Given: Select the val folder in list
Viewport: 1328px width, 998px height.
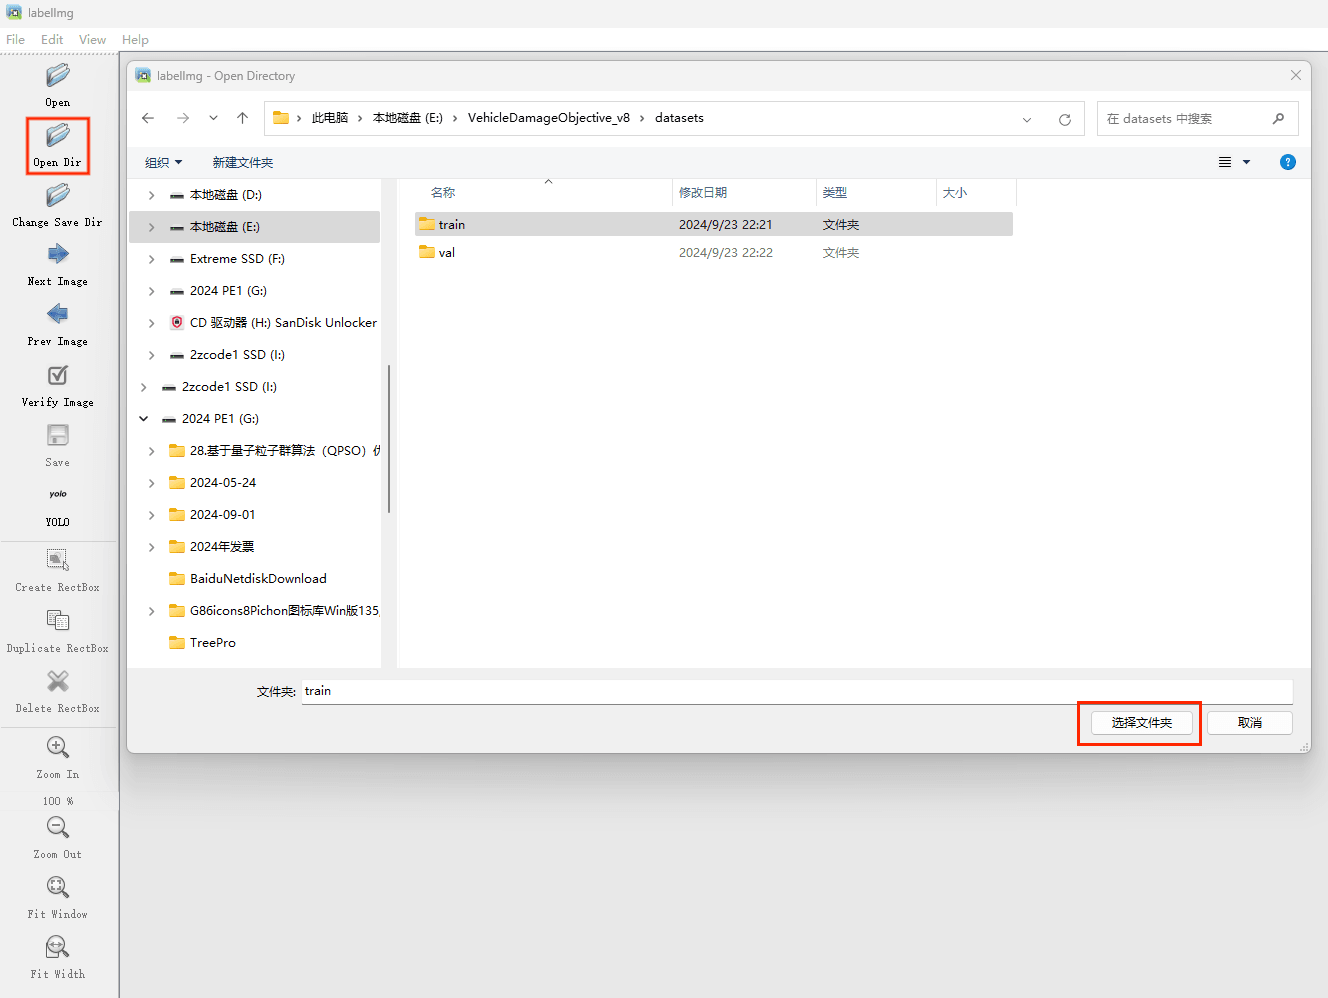Looking at the screenshot, I should point(447,253).
